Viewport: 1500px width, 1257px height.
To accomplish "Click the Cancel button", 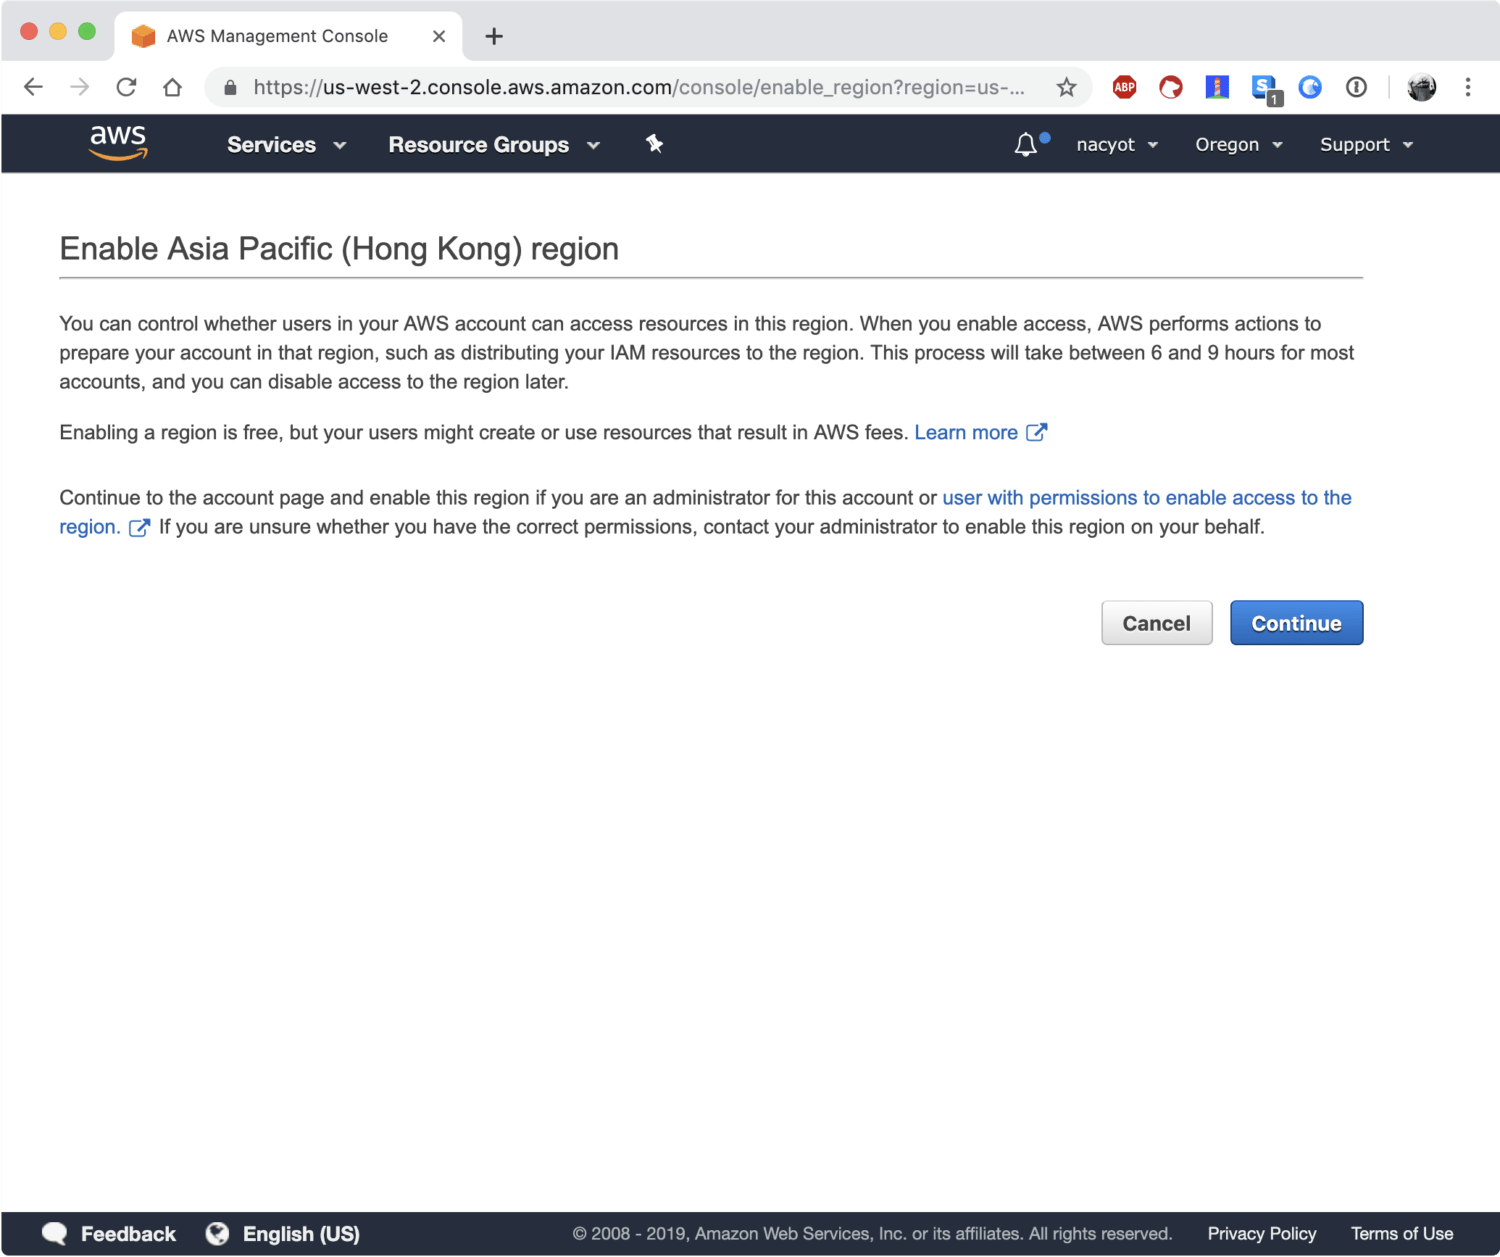I will click(x=1156, y=623).
